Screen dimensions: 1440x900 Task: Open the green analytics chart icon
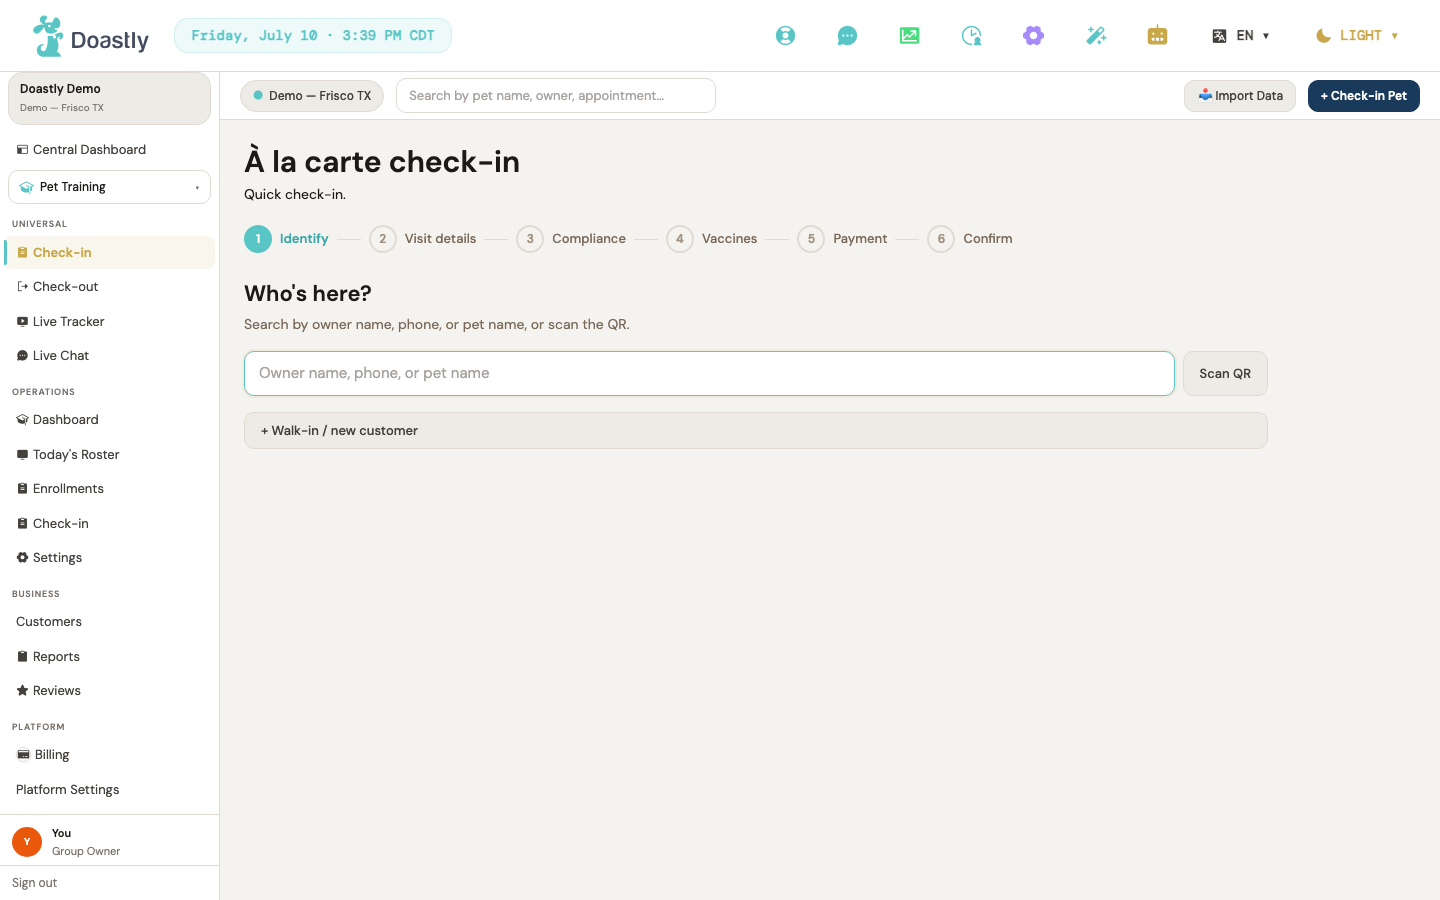pyautogui.click(x=909, y=36)
